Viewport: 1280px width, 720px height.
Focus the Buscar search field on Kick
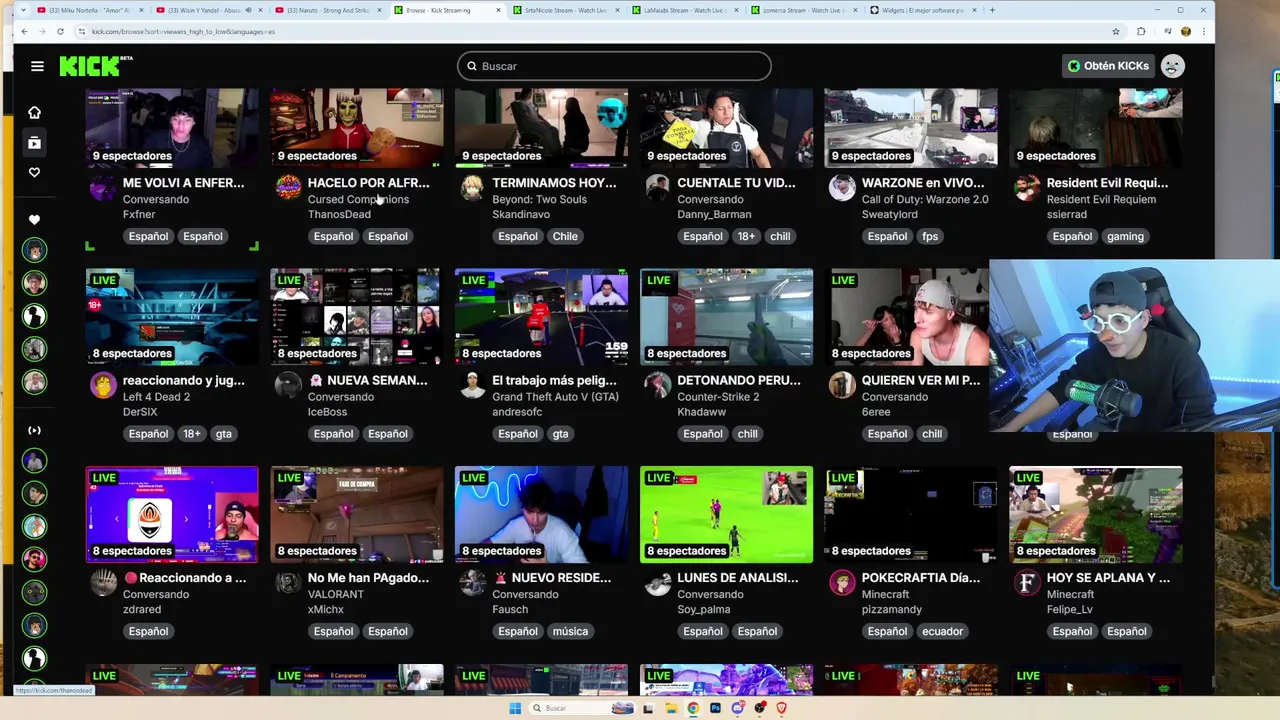click(614, 66)
